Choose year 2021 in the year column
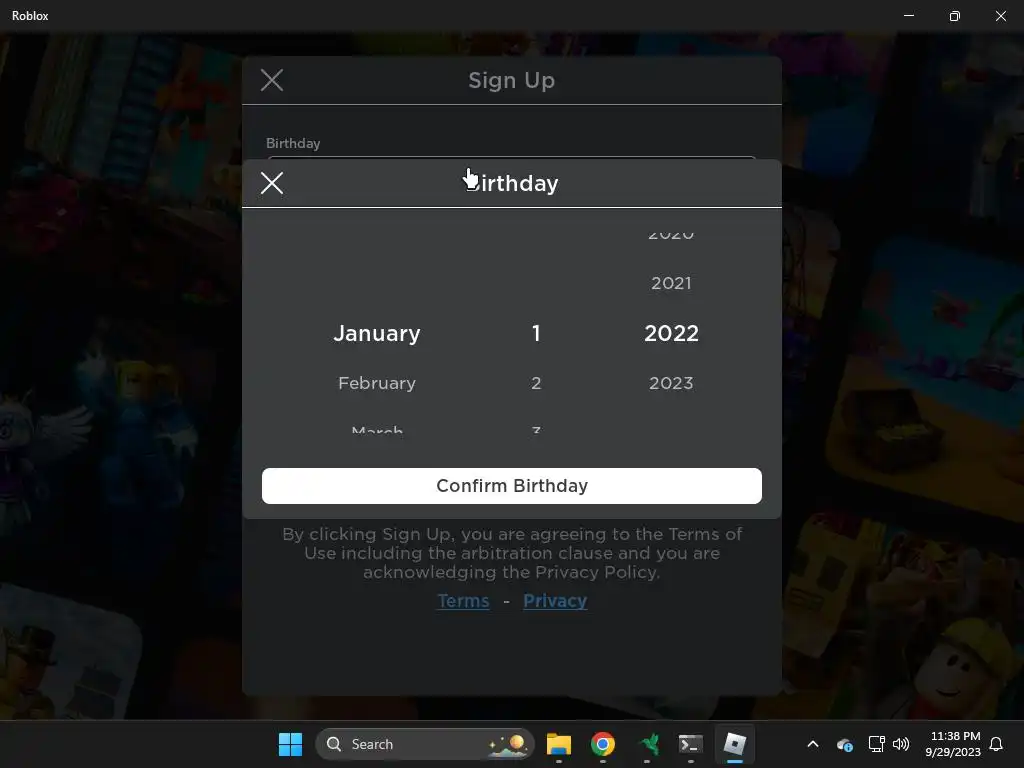Image resolution: width=1024 pixels, height=768 pixels. pyautogui.click(x=671, y=283)
